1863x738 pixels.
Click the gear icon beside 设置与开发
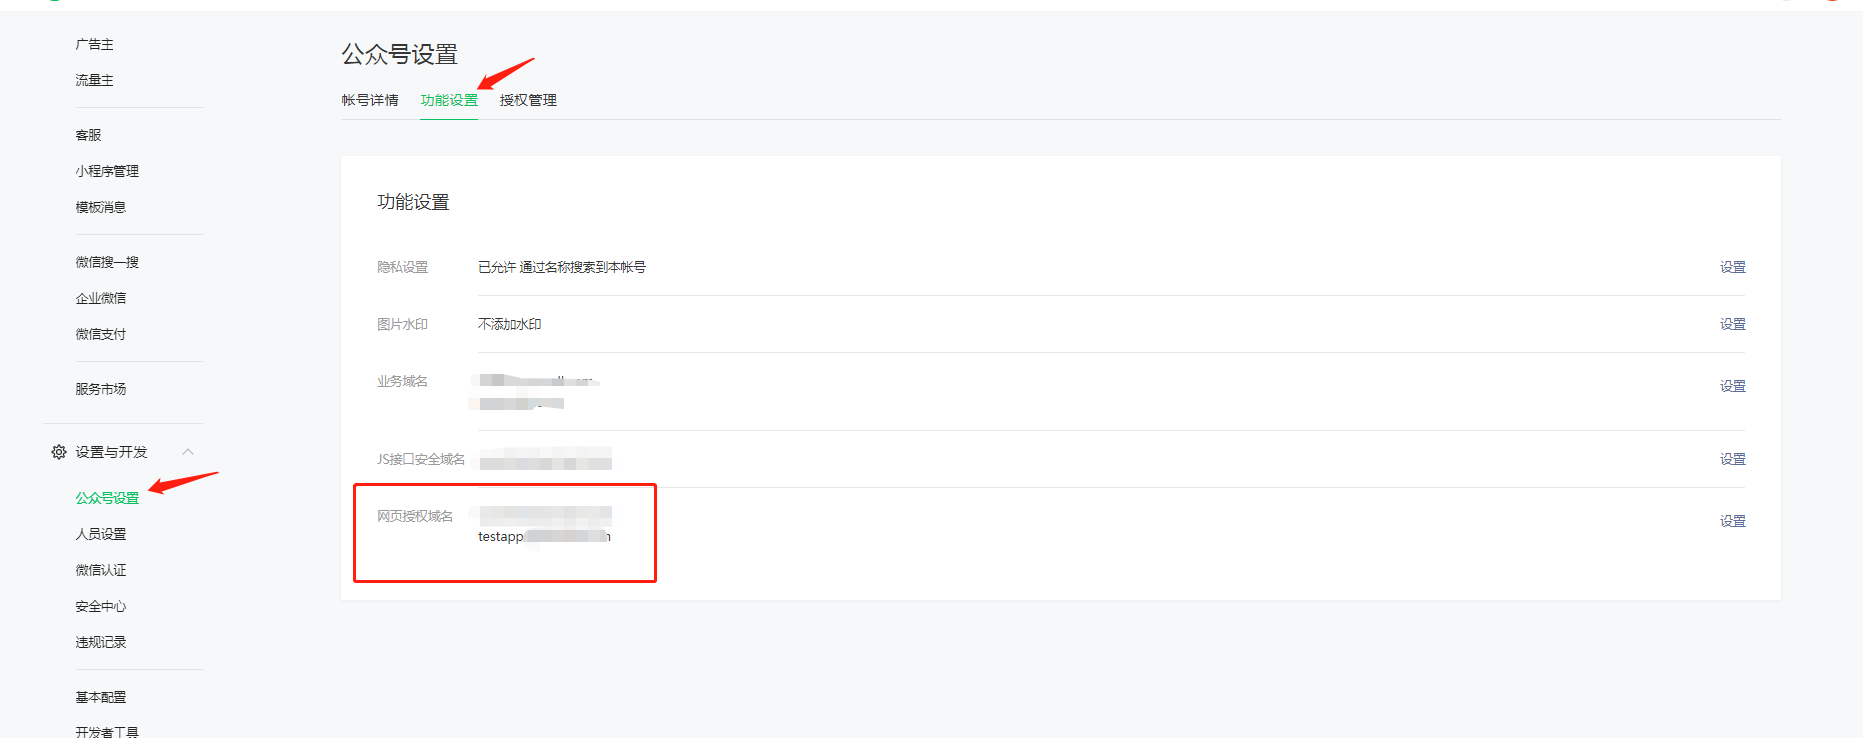click(x=59, y=452)
